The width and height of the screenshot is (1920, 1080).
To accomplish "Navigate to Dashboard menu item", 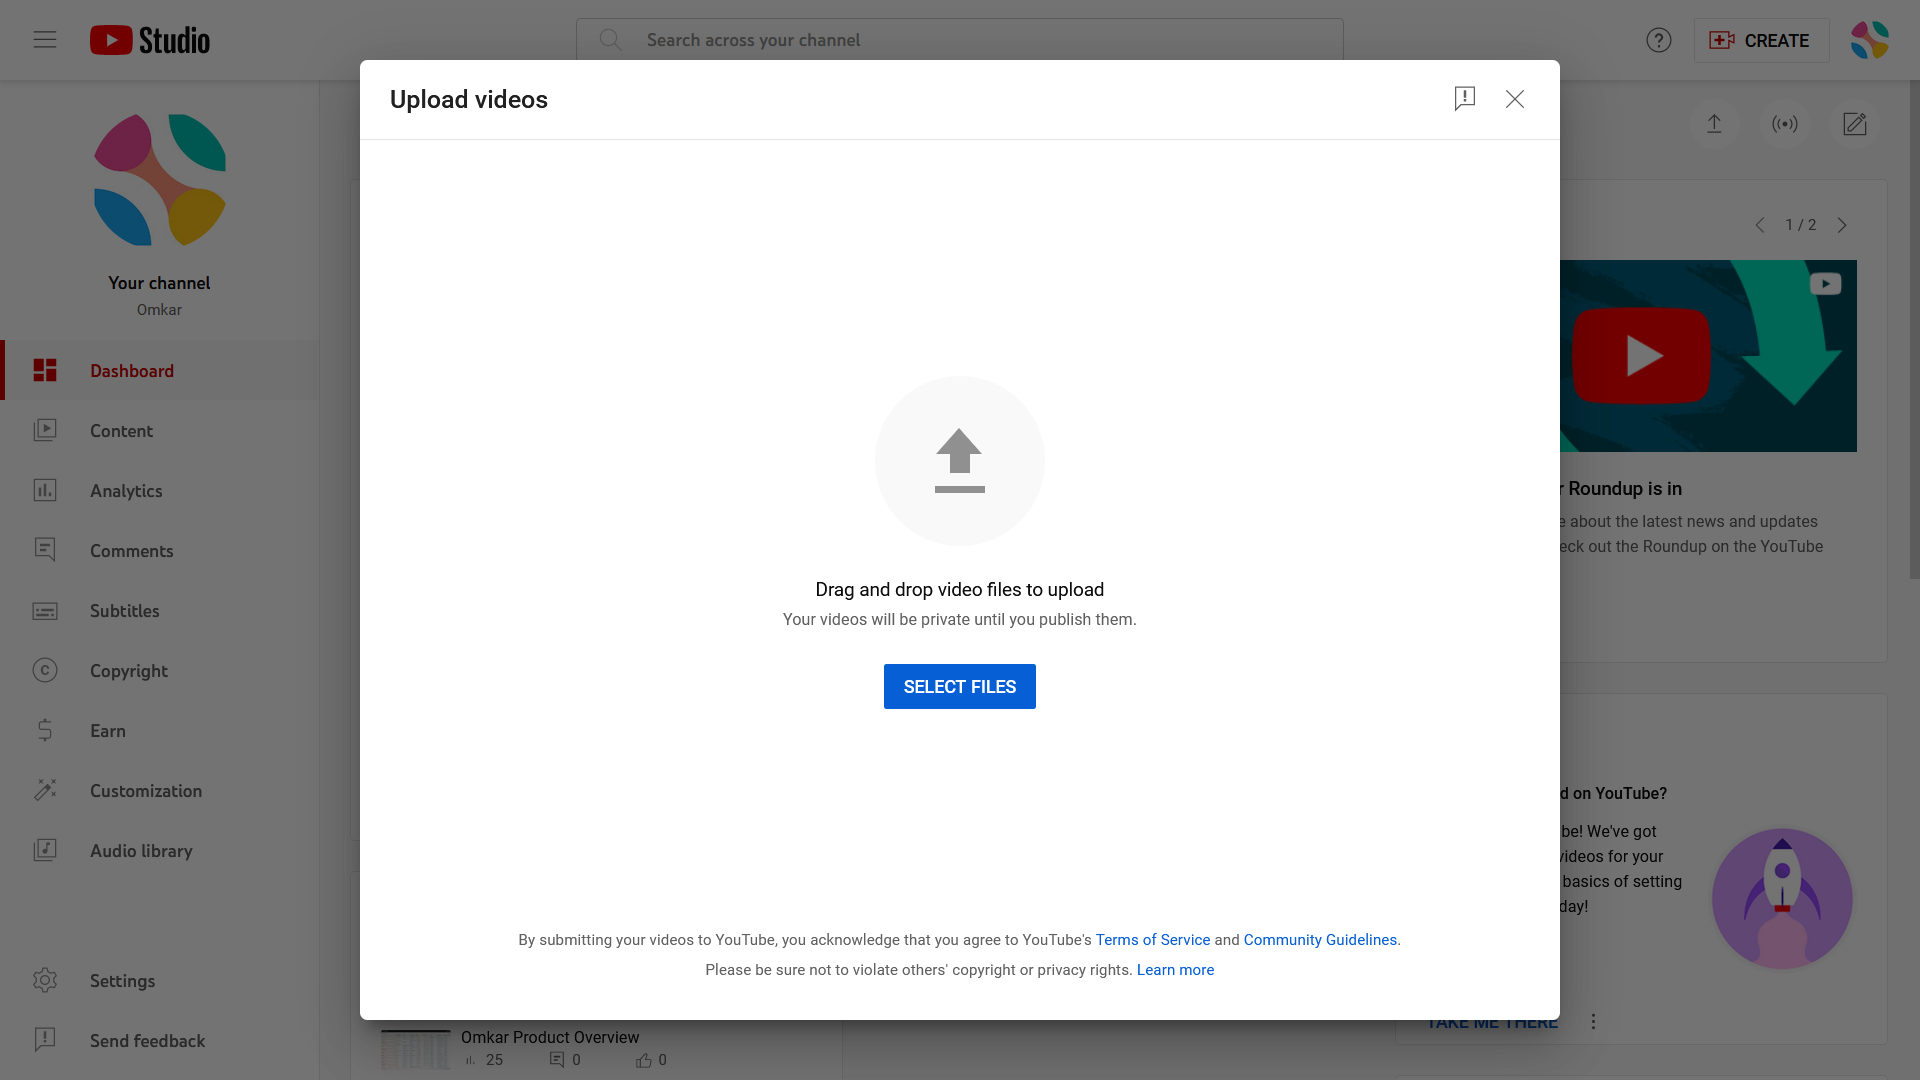I will 132,371.
